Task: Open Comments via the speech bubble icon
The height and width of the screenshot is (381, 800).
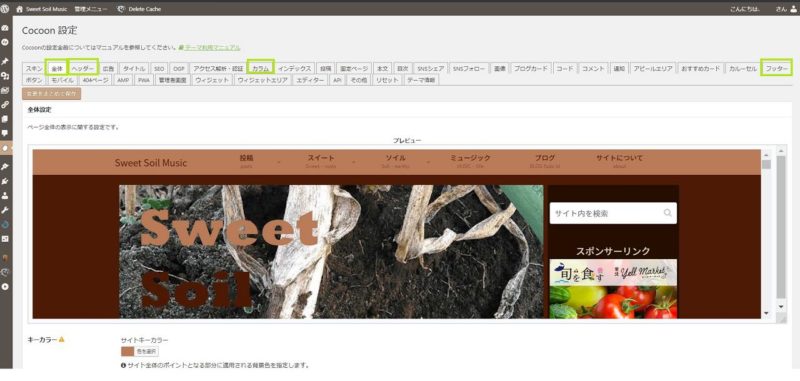Action: tap(5, 133)
